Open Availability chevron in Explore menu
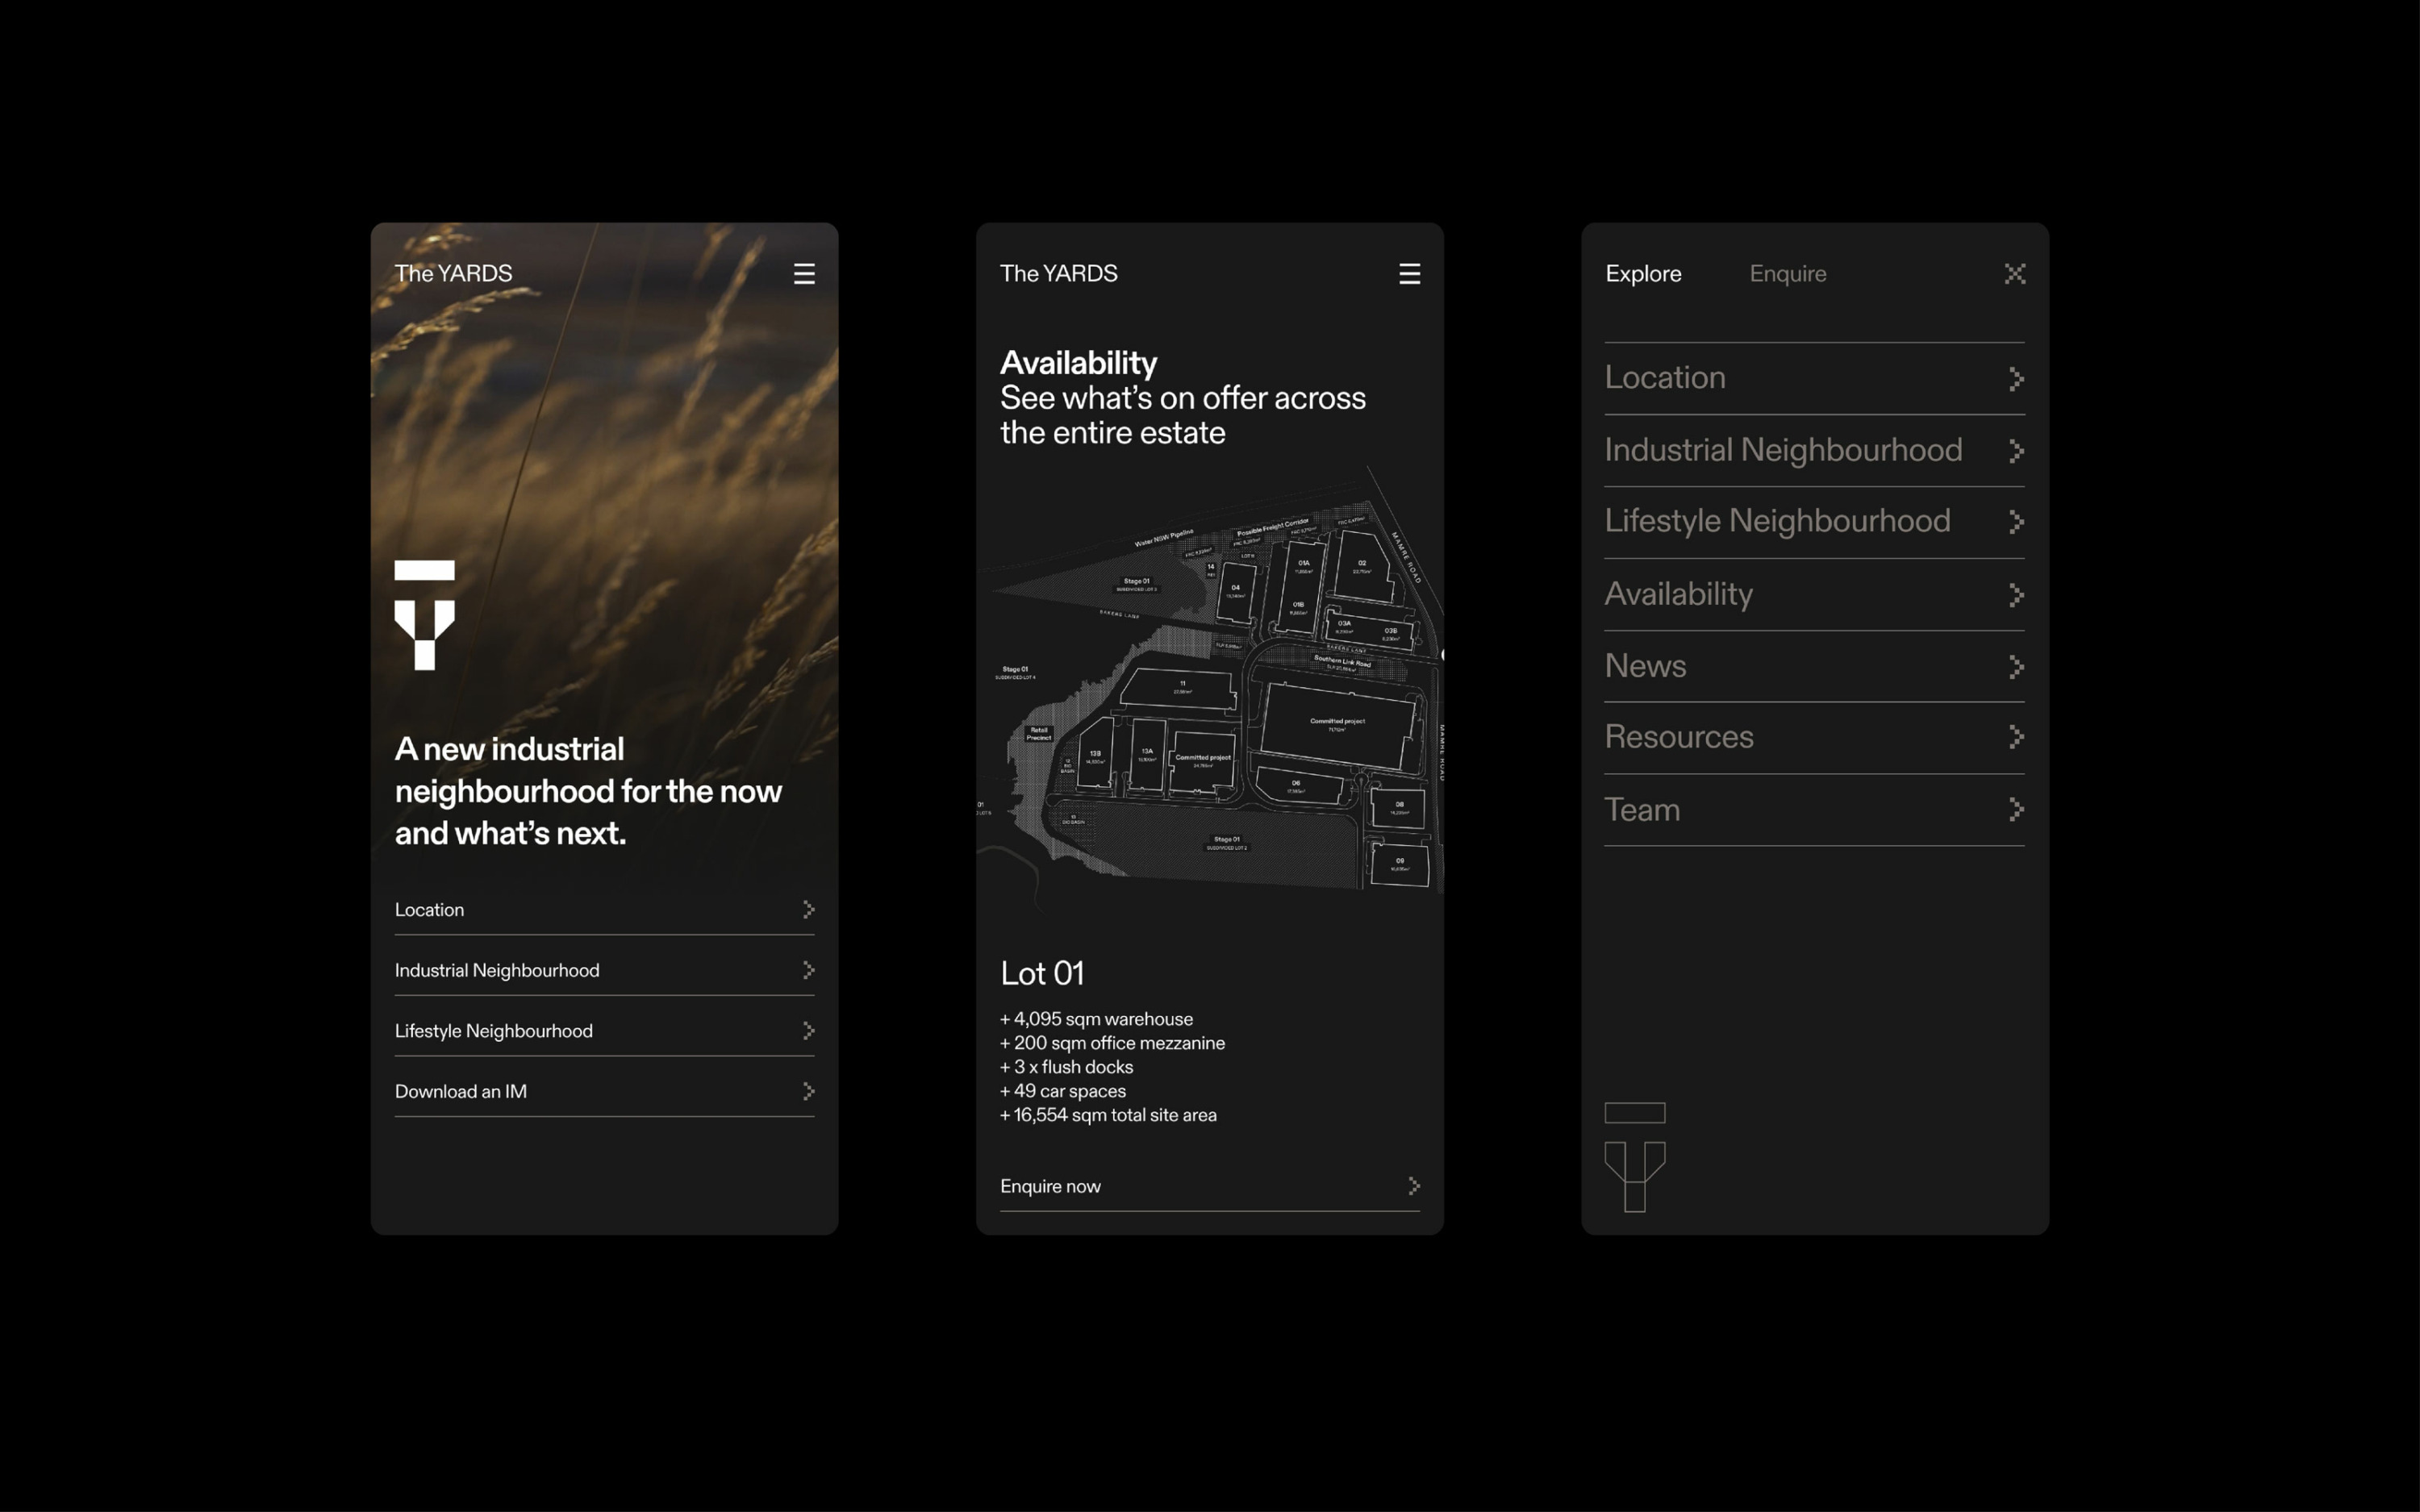 2015,595
